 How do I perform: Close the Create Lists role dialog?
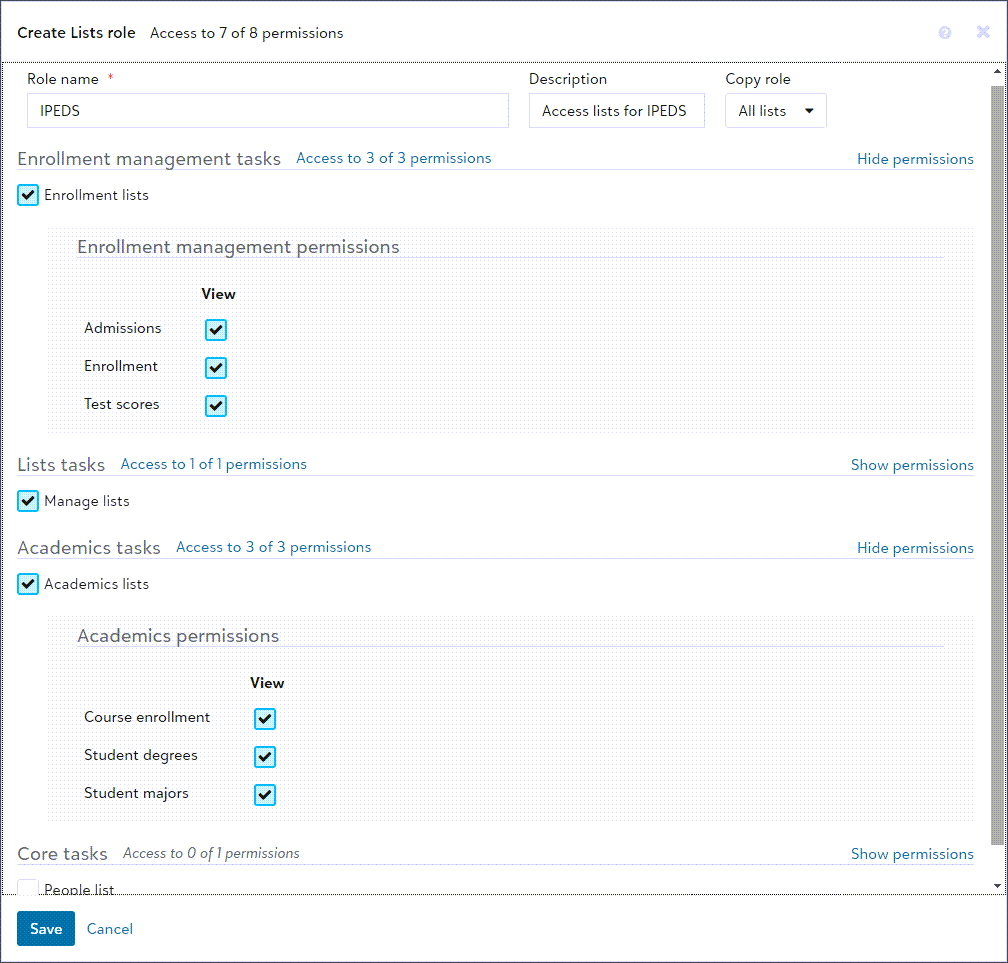click(x=983, y=32)
